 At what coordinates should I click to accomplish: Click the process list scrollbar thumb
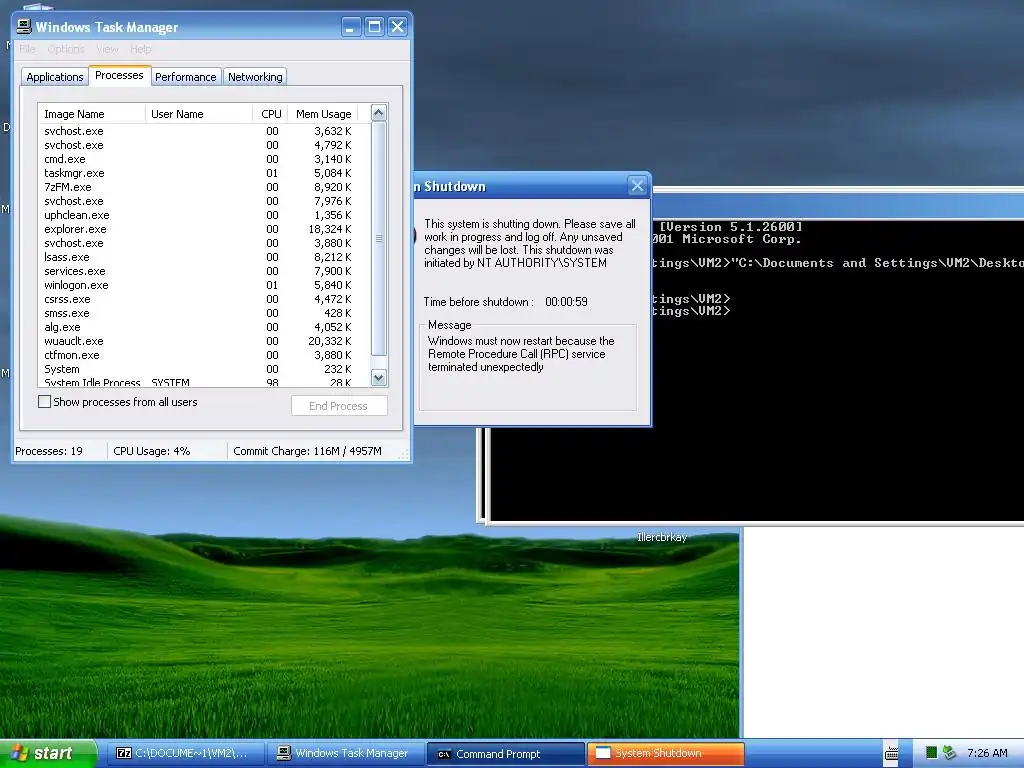pyautogui.click(x=379, y=238)
